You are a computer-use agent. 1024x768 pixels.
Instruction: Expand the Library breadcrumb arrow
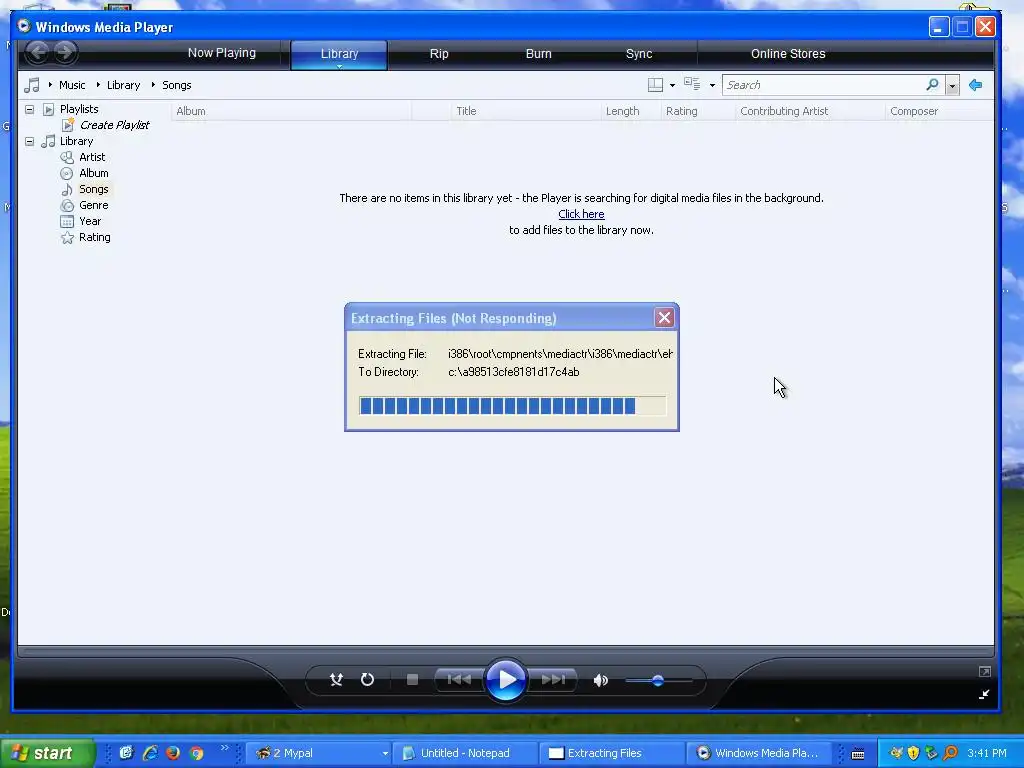click(x=98, y=85)
